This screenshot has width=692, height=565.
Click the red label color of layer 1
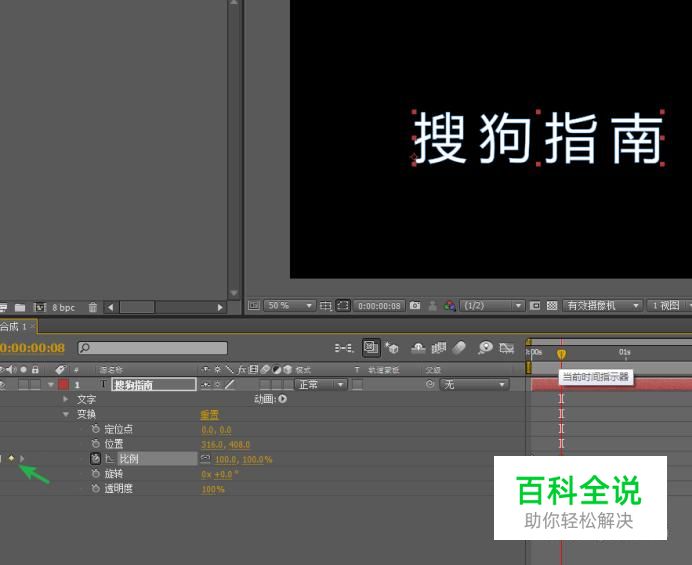point(63,385)
